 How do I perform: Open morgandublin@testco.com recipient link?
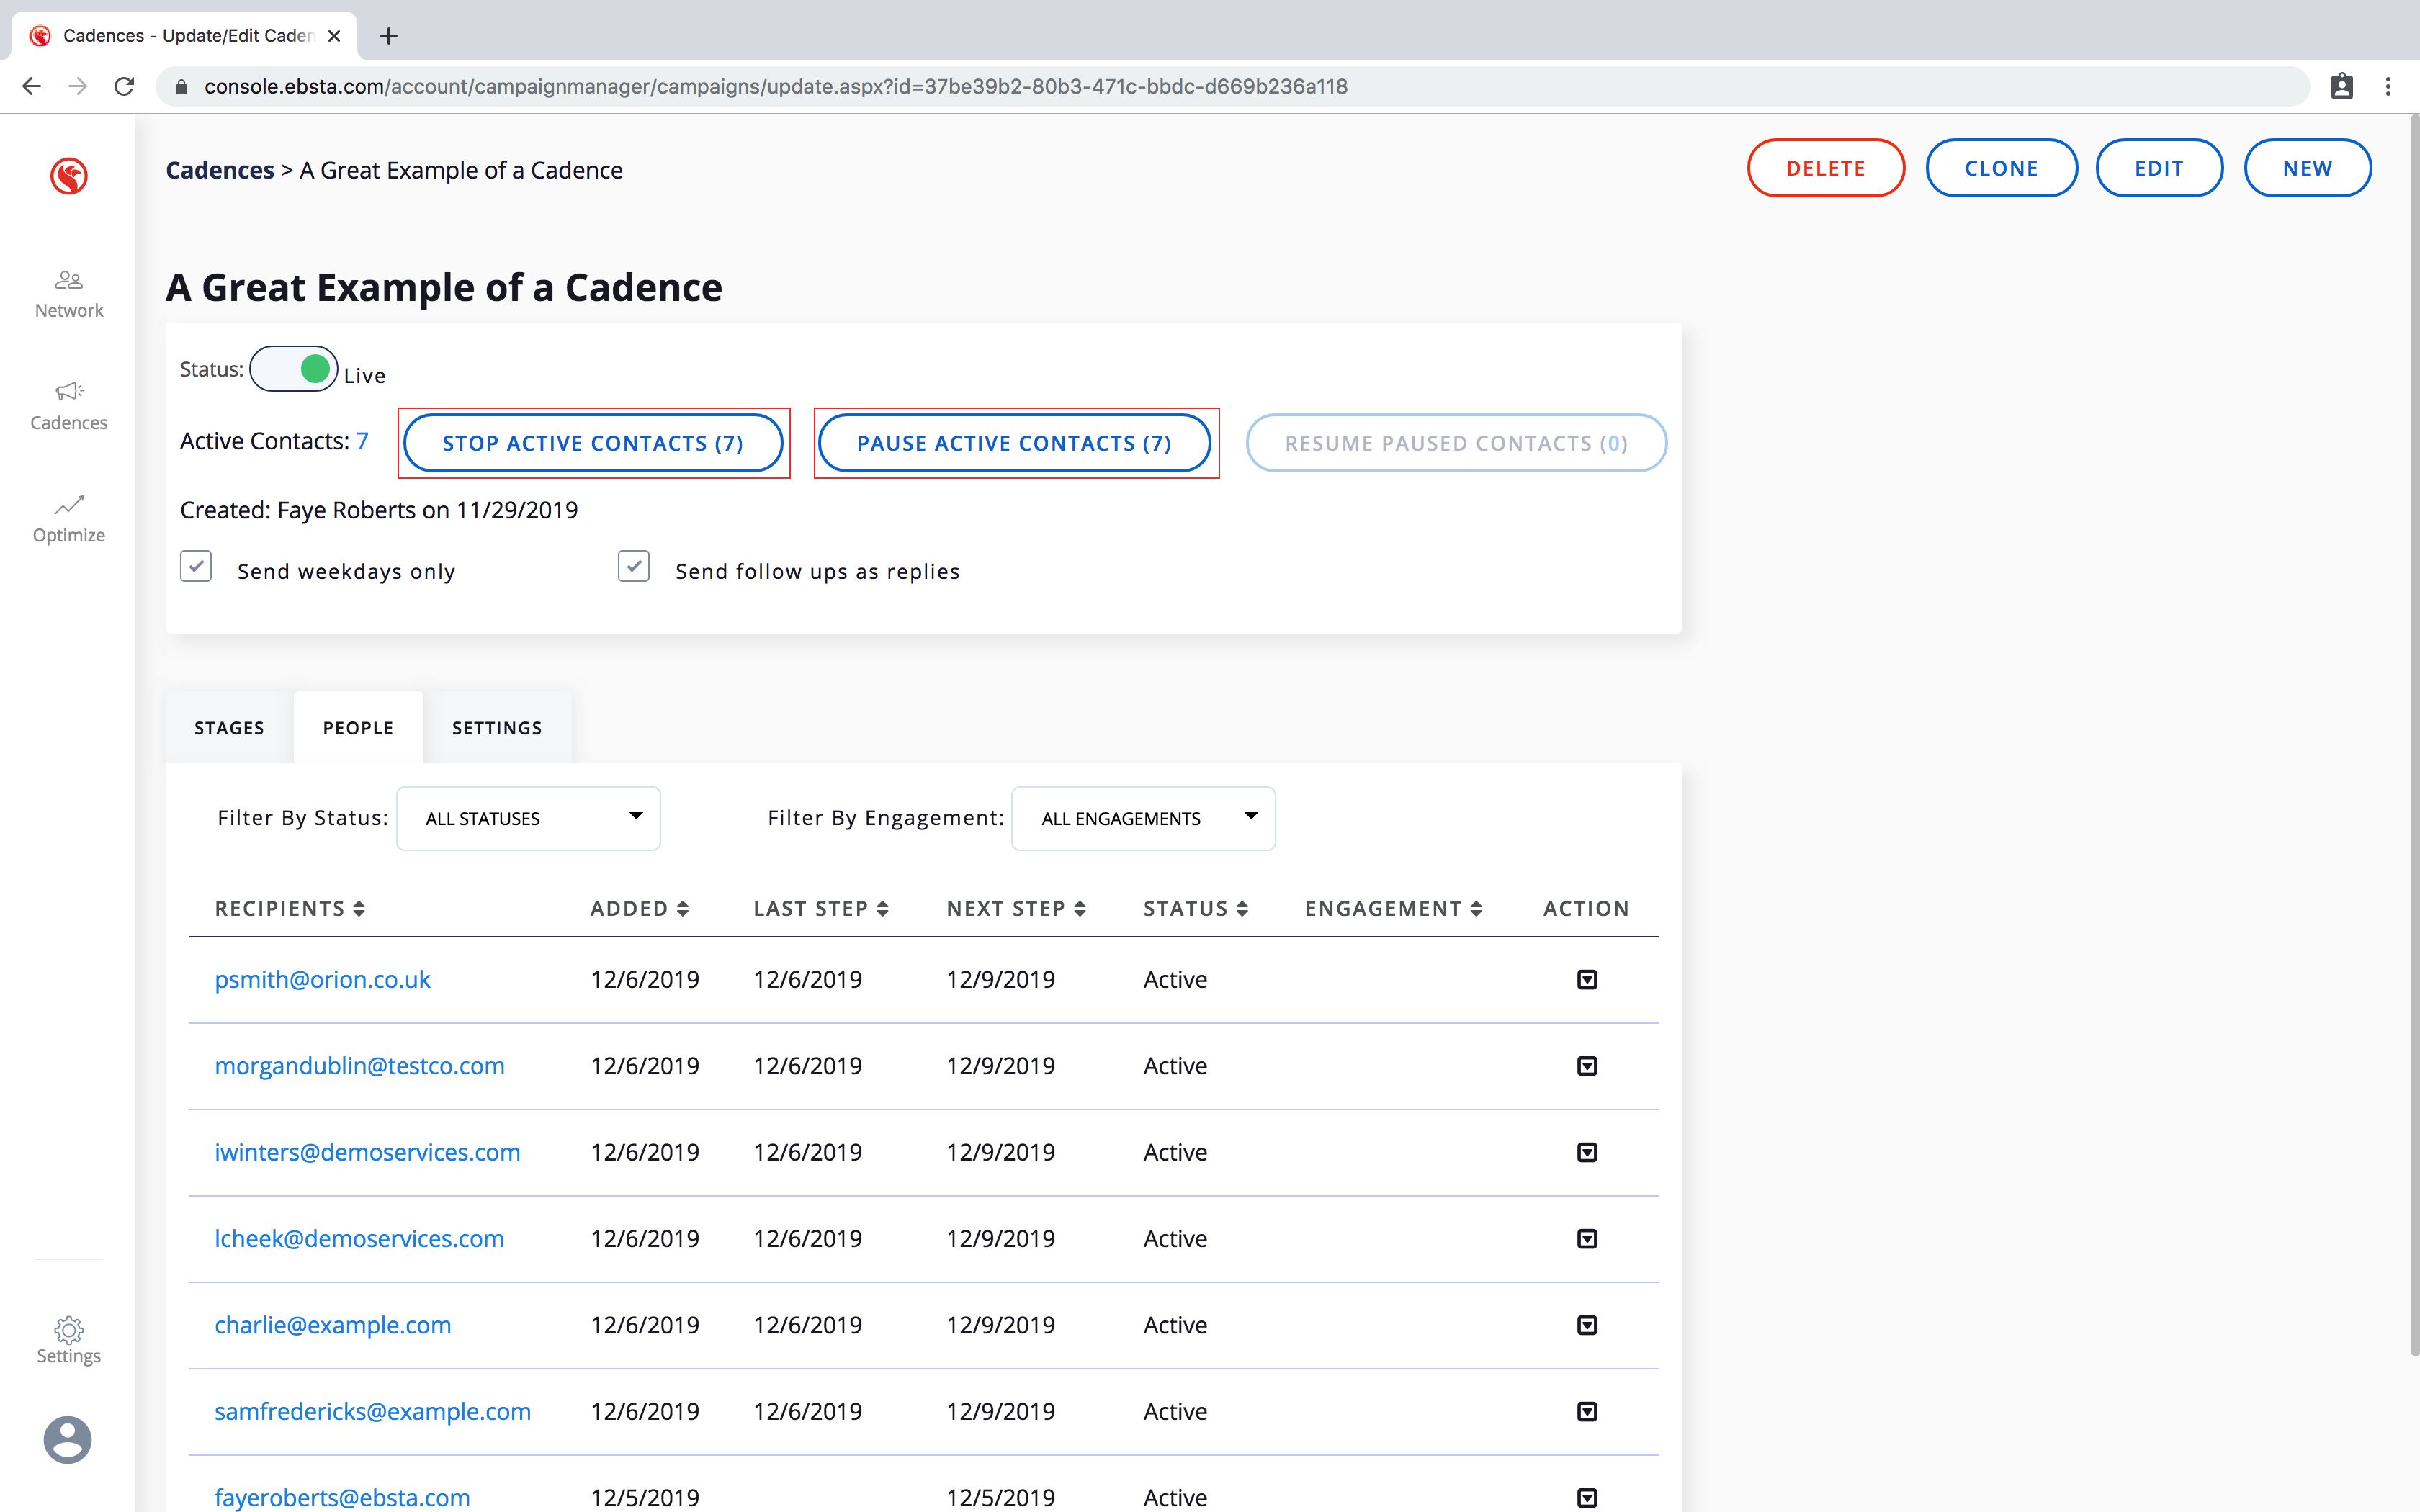359,1066
